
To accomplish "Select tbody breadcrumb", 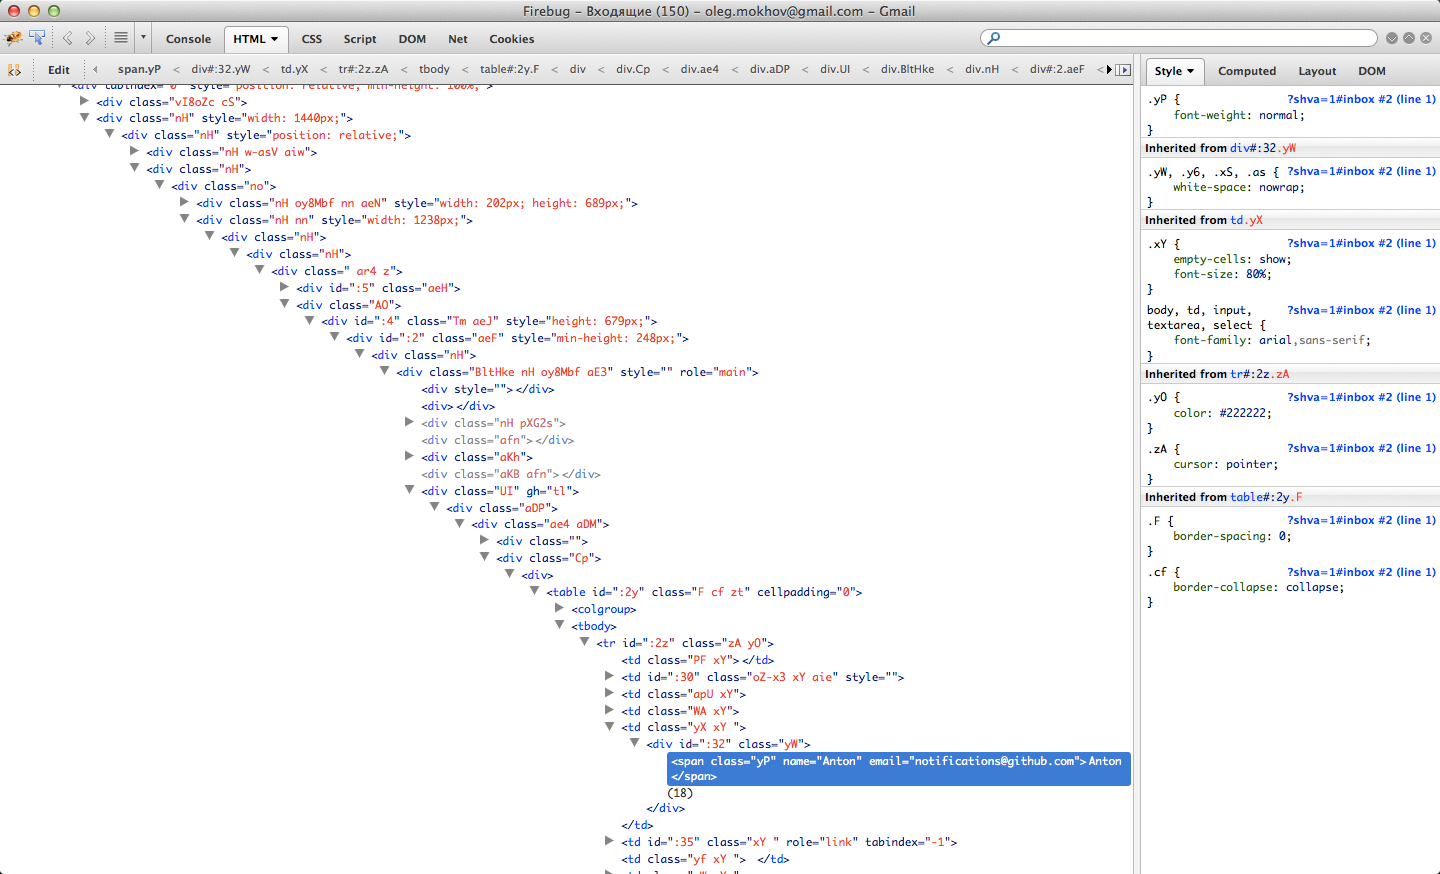I will [434, 69].
